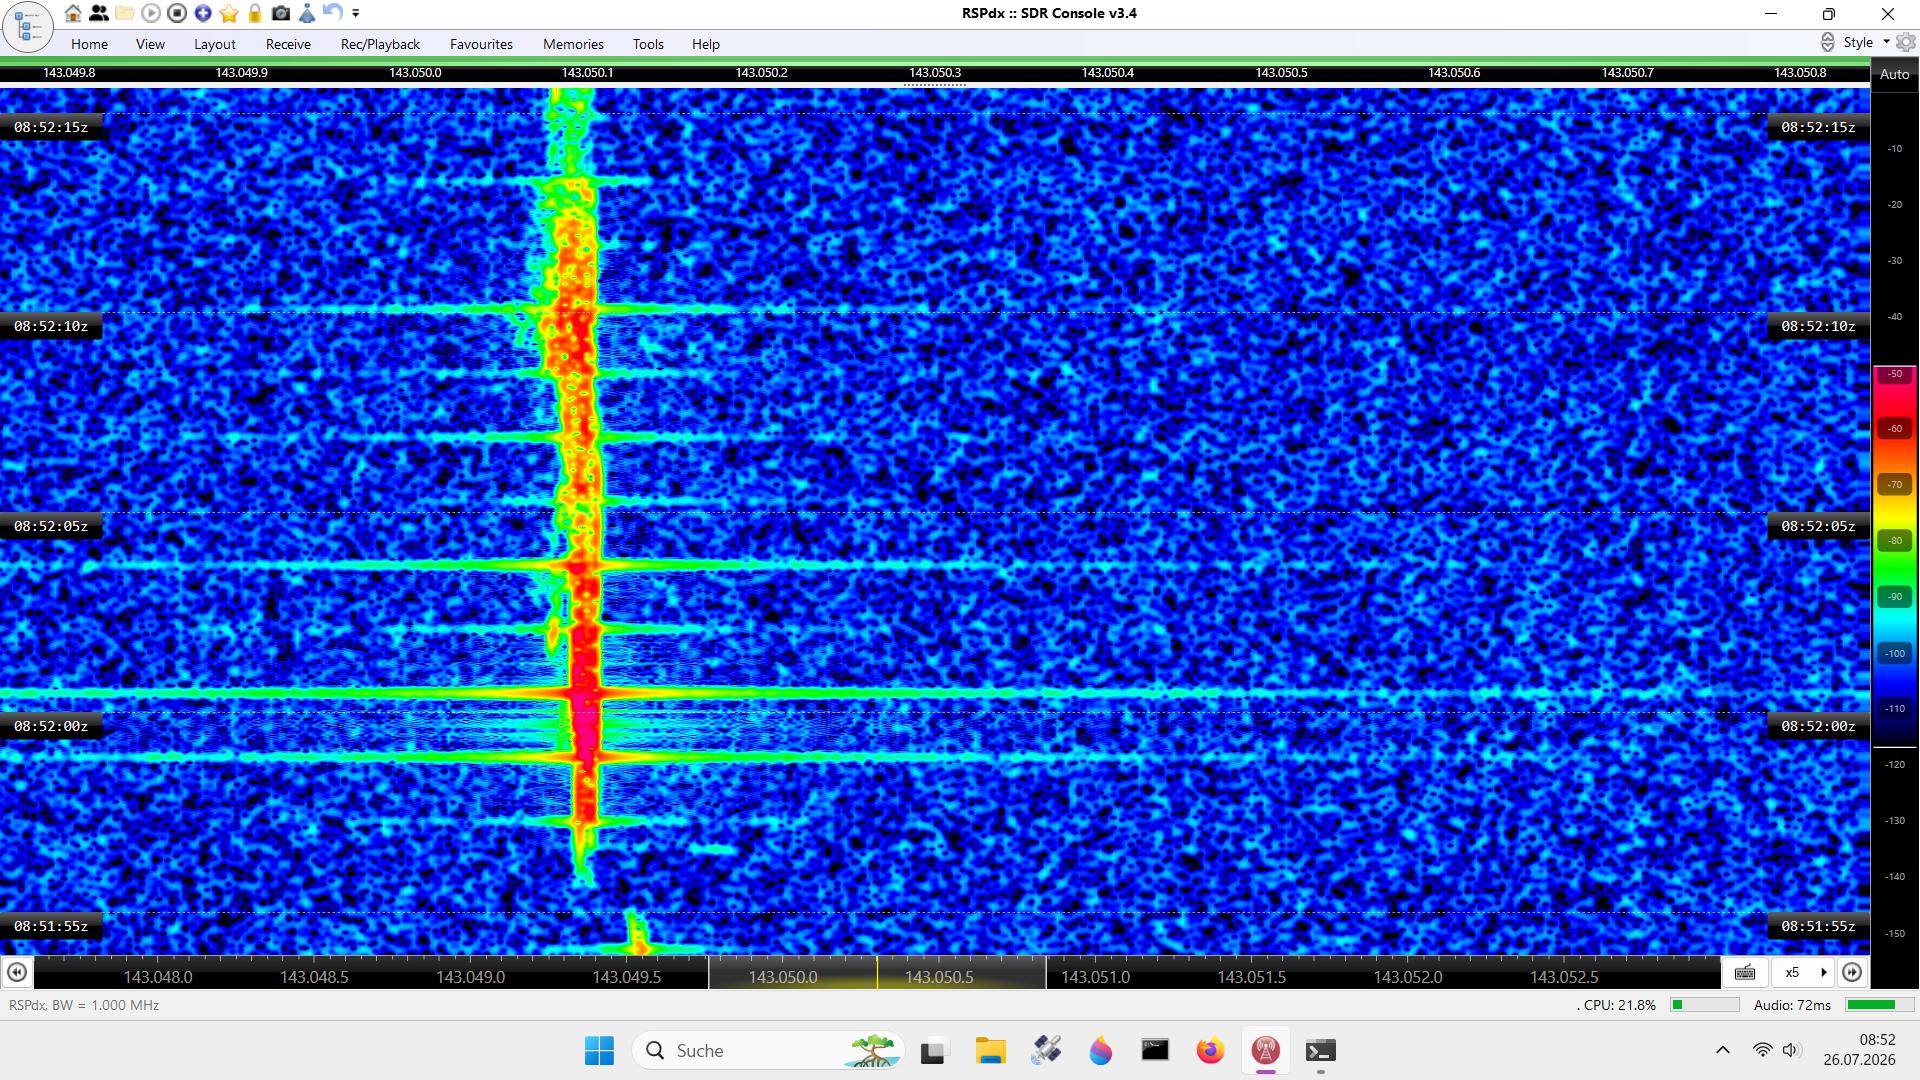Click the left 08:52:10z time label
The image size is (1920, 1080).
[51, 326]
